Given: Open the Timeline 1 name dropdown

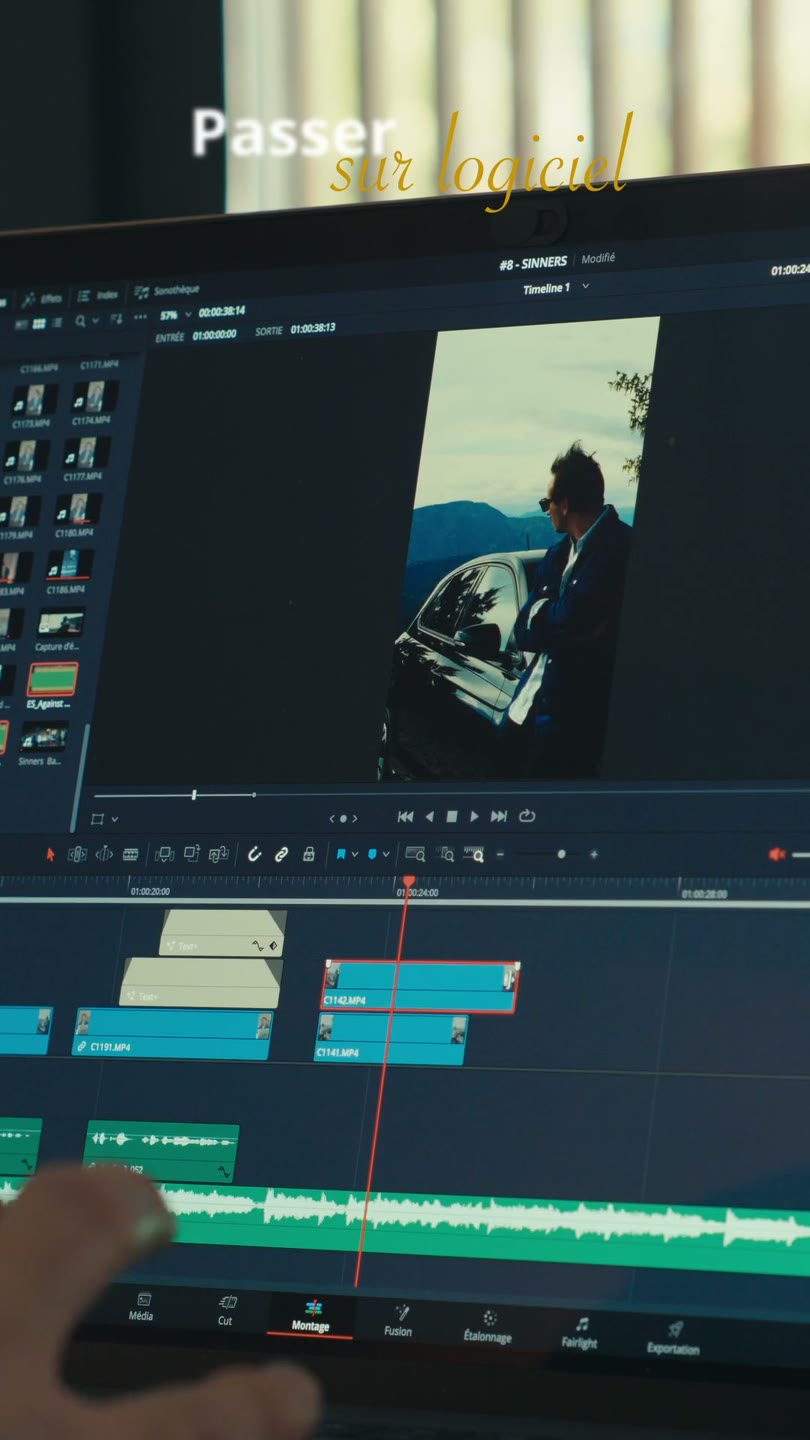Looking at the screenshot, I should click(556, 288).
